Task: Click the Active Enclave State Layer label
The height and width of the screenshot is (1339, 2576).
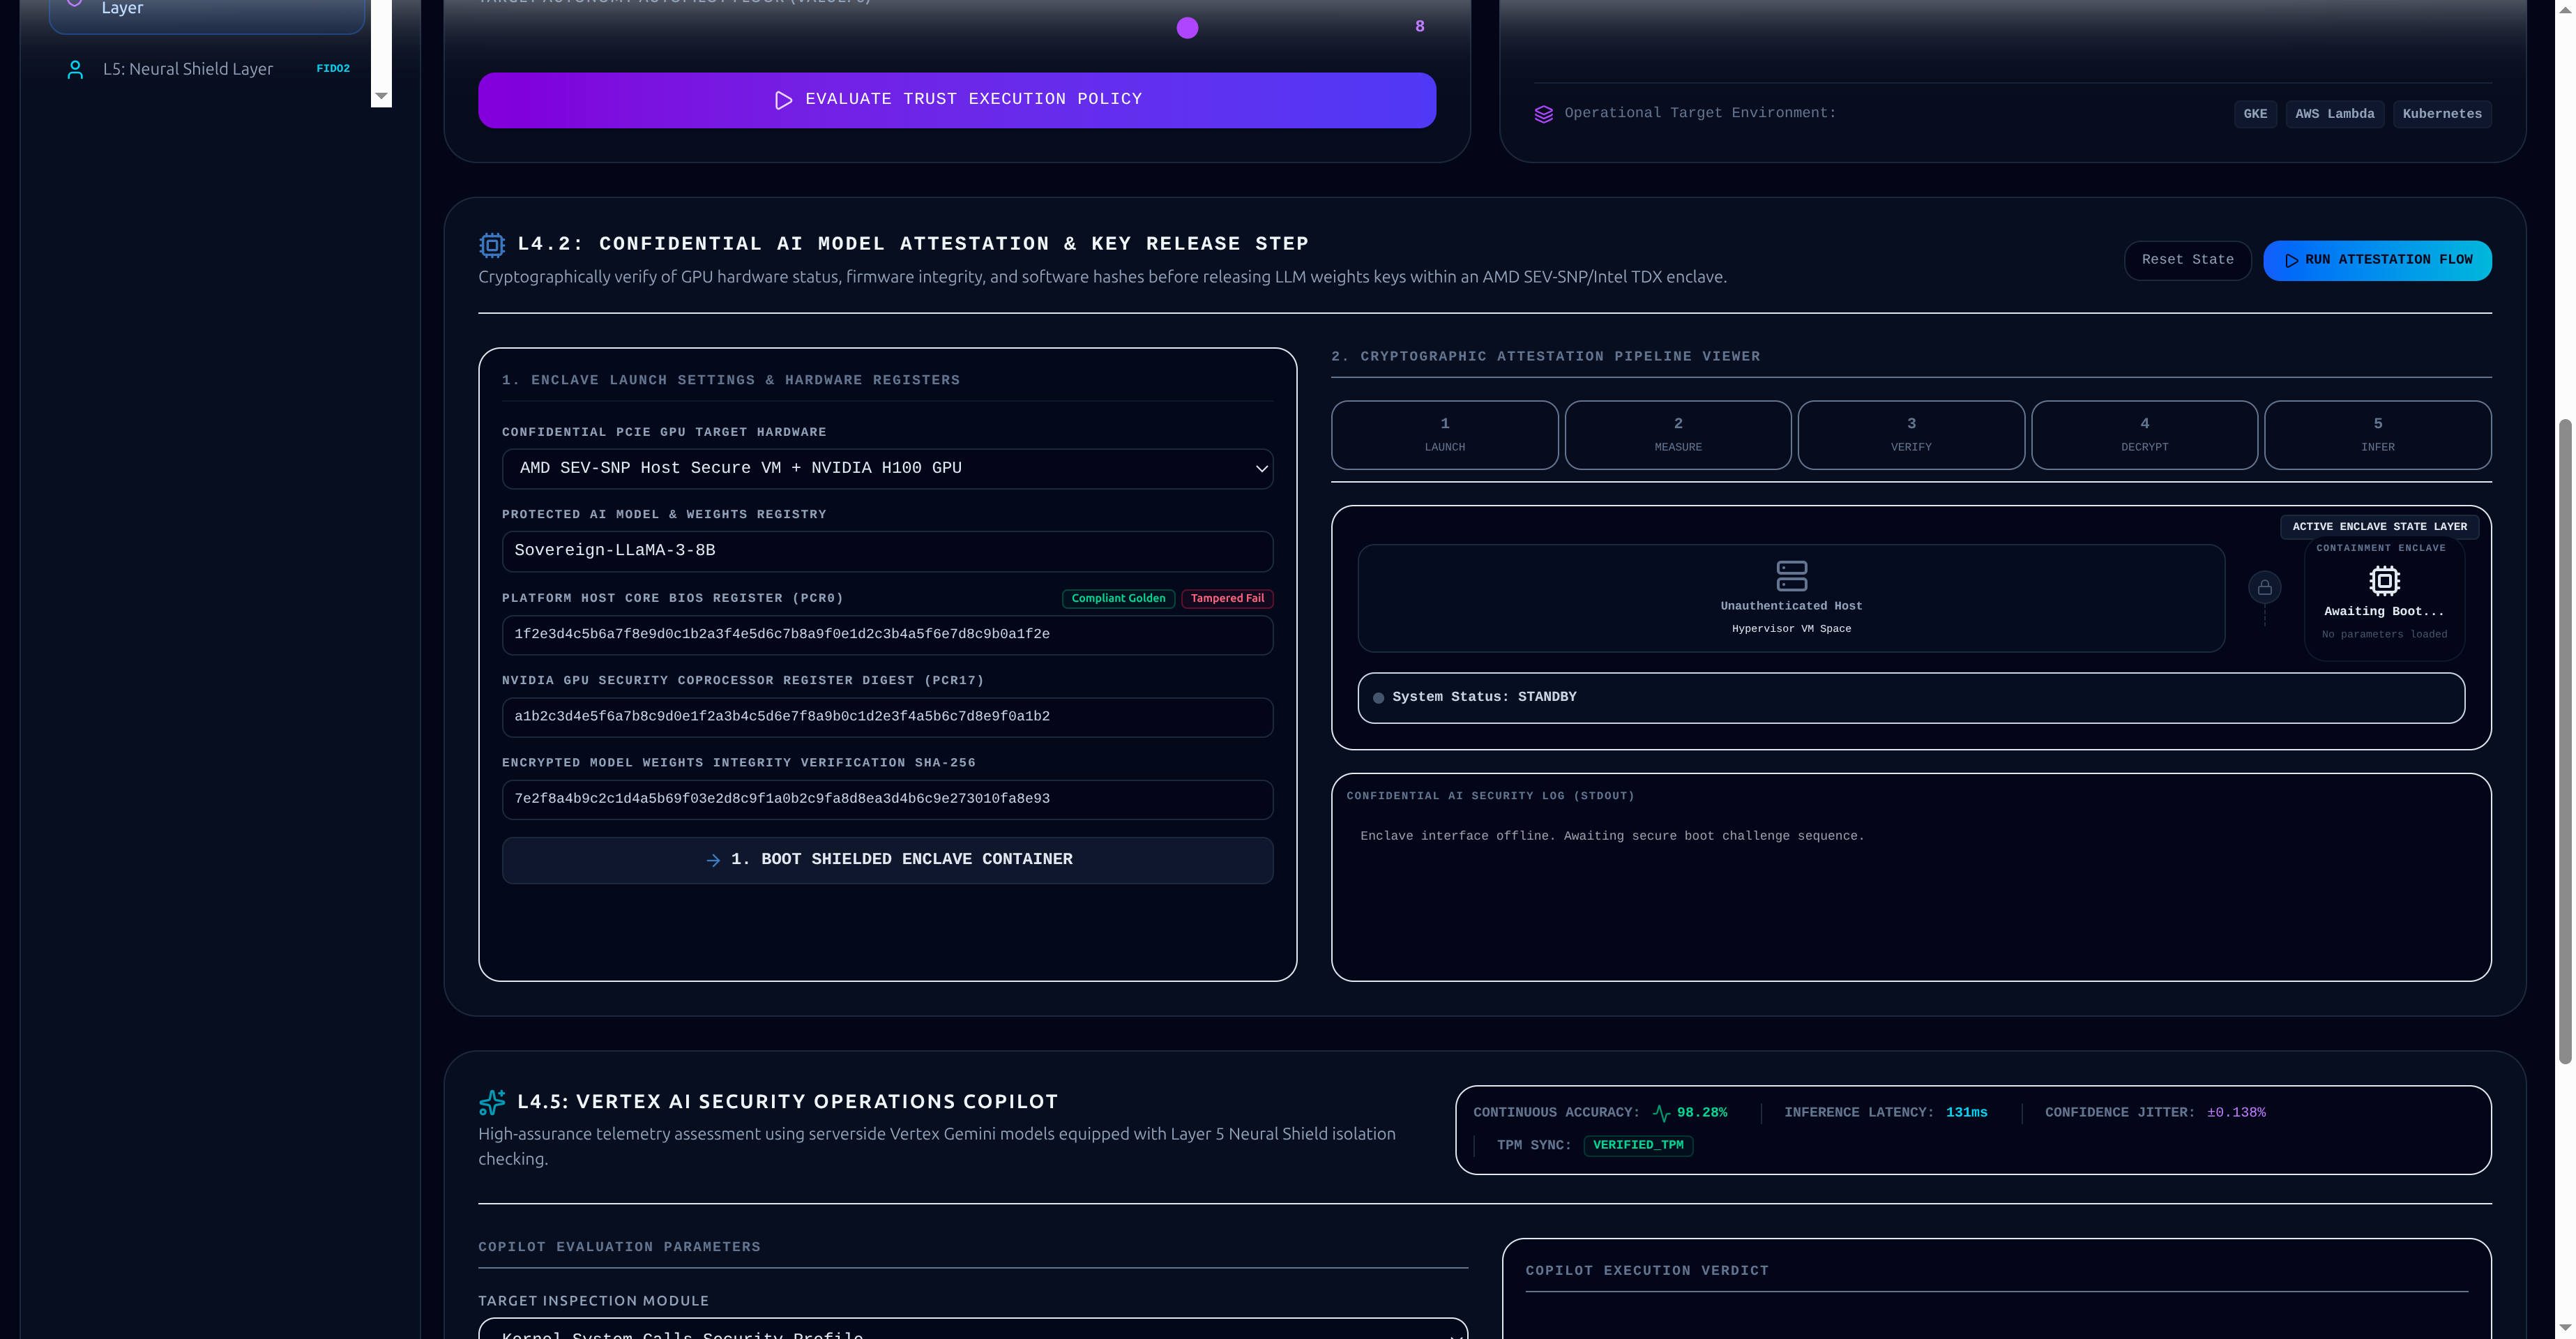Action: pos(2379,527)
